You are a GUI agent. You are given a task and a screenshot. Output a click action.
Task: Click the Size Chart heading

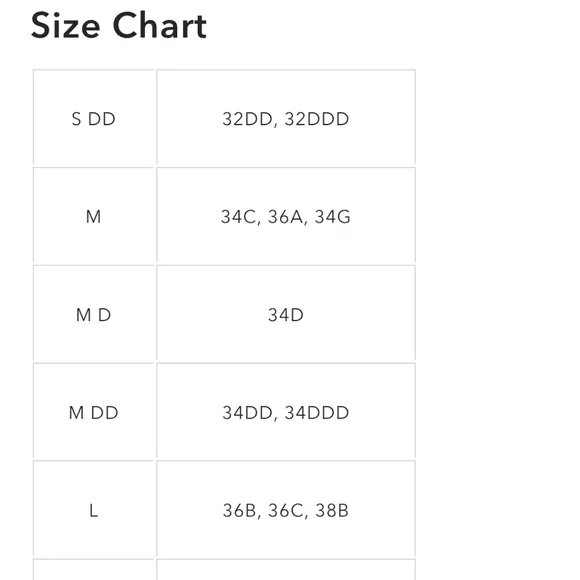tap(119, 26)
